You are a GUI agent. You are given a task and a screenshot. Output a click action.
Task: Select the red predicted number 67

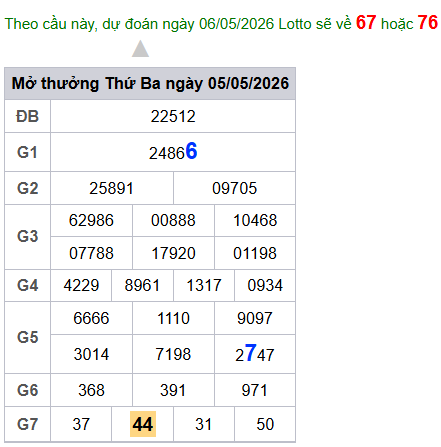point(366,22)
